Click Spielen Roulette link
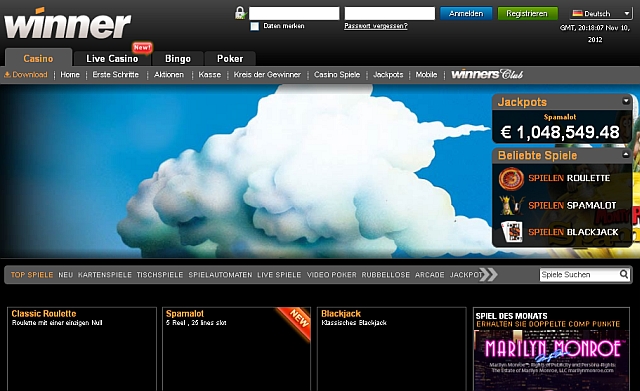 pos(569,178)
